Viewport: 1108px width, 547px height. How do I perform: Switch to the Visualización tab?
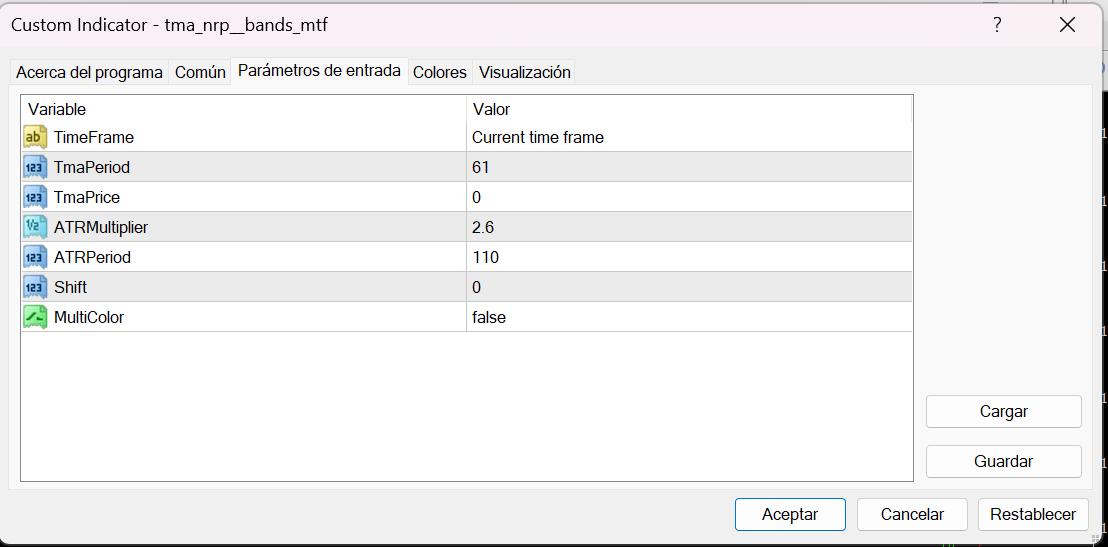[525, 72]
